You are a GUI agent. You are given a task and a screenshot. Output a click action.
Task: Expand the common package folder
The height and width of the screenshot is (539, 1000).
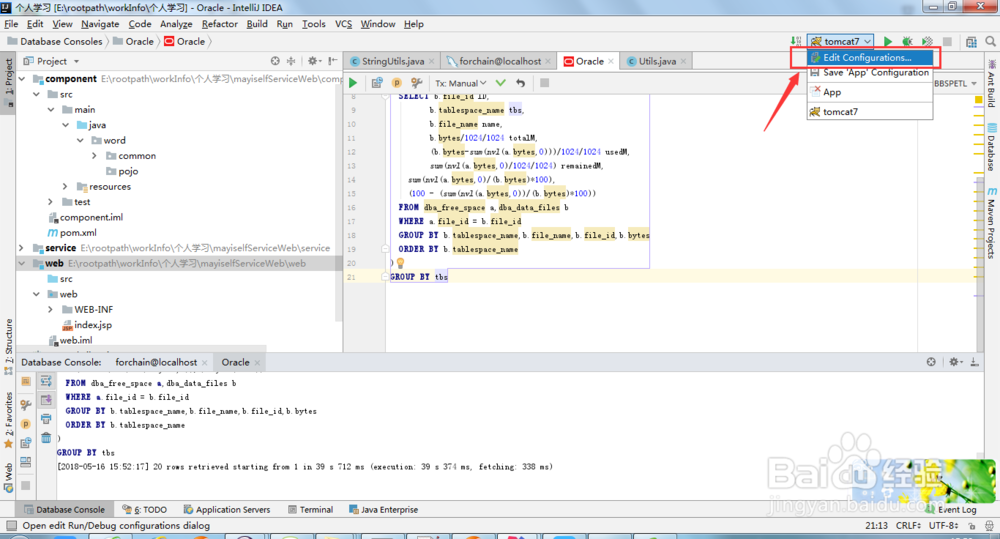pyautogui.click(x=94, y=156)
